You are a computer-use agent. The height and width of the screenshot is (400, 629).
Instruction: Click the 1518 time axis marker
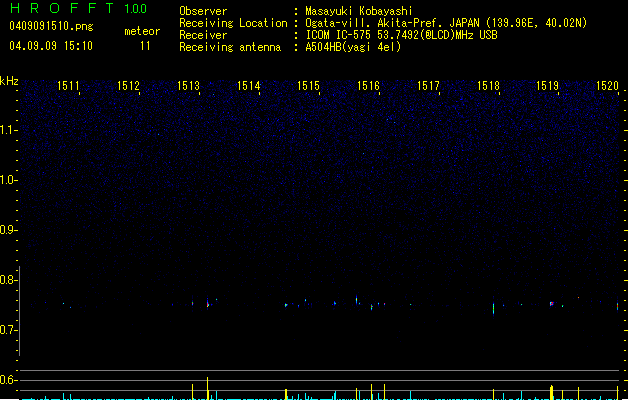click(488, 86)
